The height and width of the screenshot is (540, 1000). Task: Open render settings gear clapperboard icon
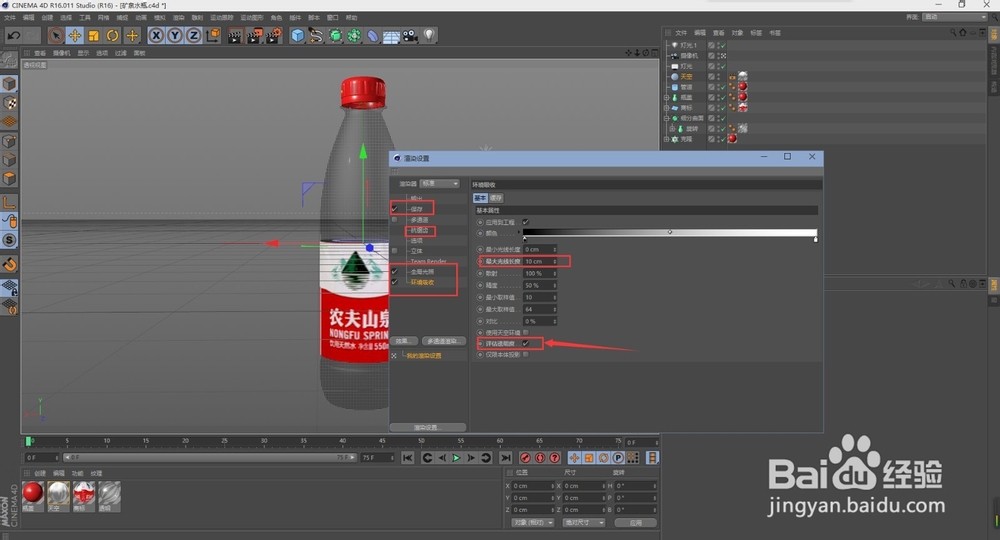pos(274,36)
